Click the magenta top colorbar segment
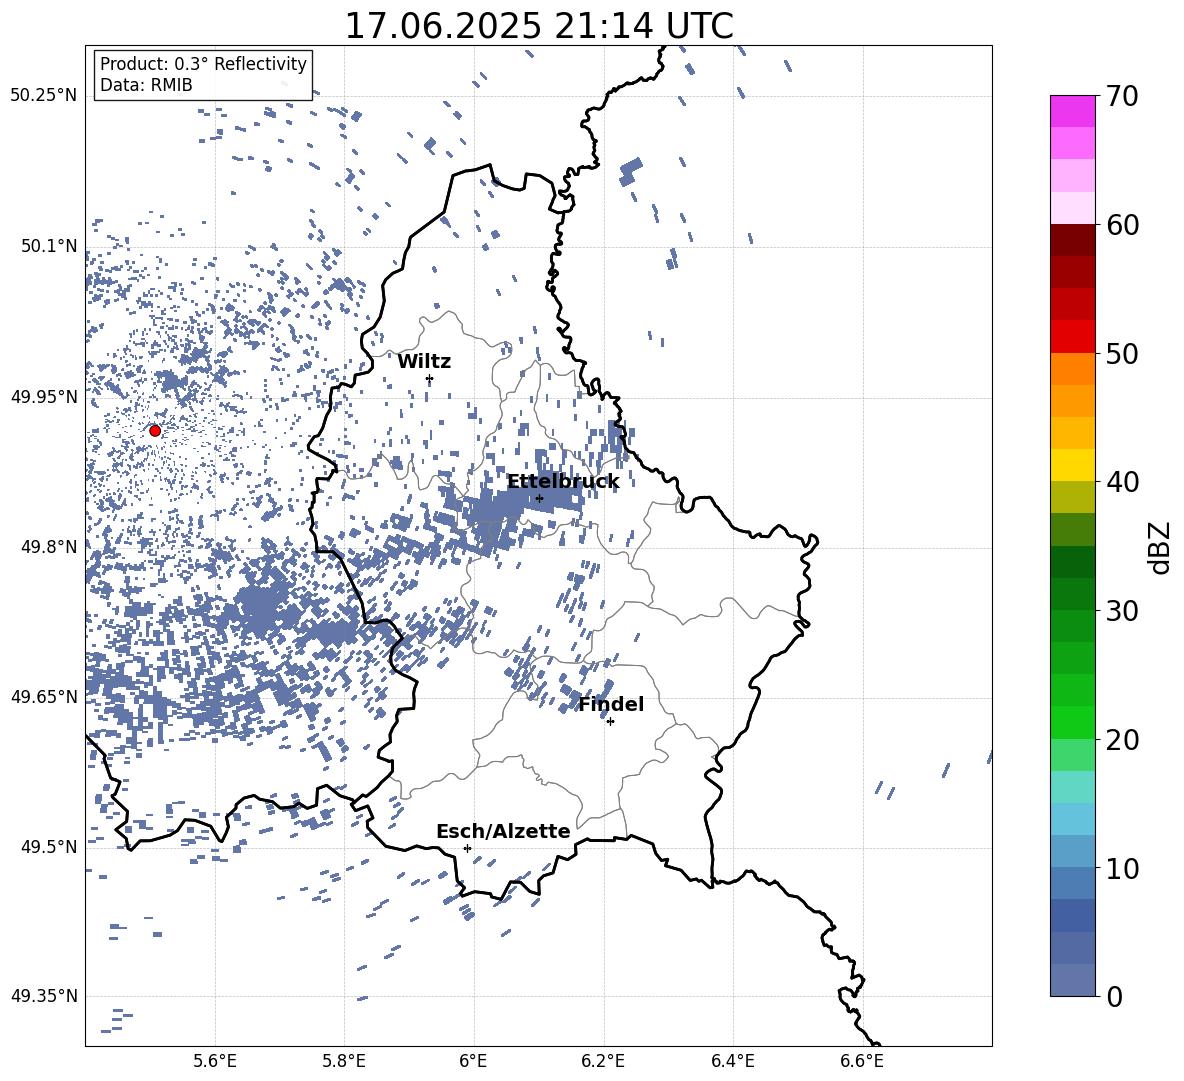This screenshot has width=1184, height=1081. click(x=1072, y=111)
